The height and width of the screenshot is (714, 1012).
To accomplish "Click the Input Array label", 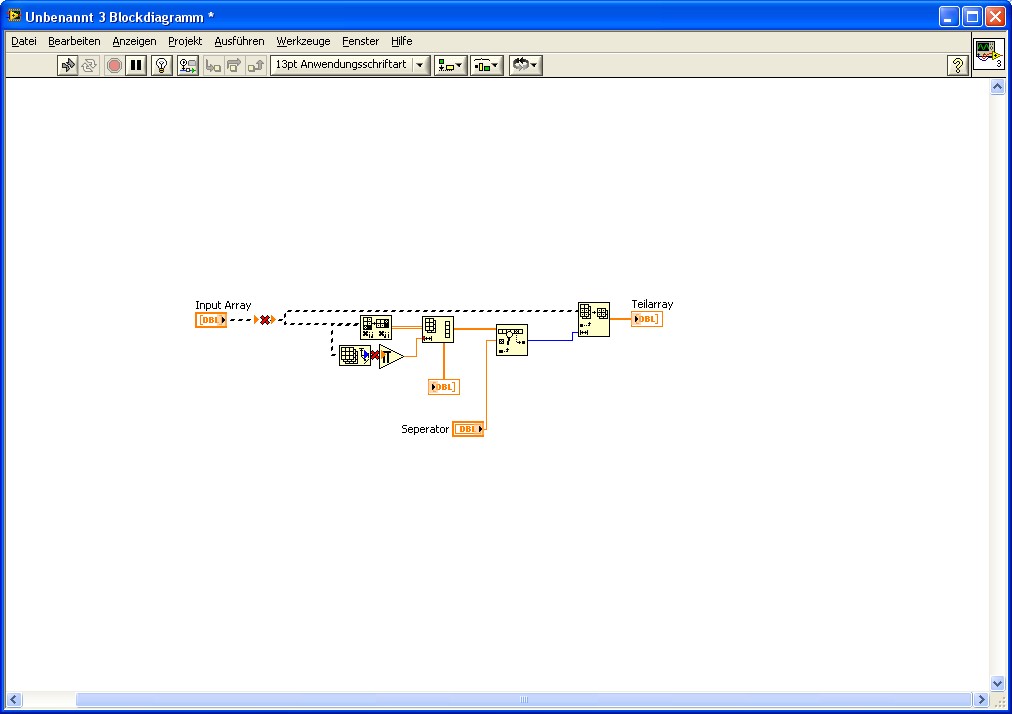I will pyautogui.click(x=223, y=305).
